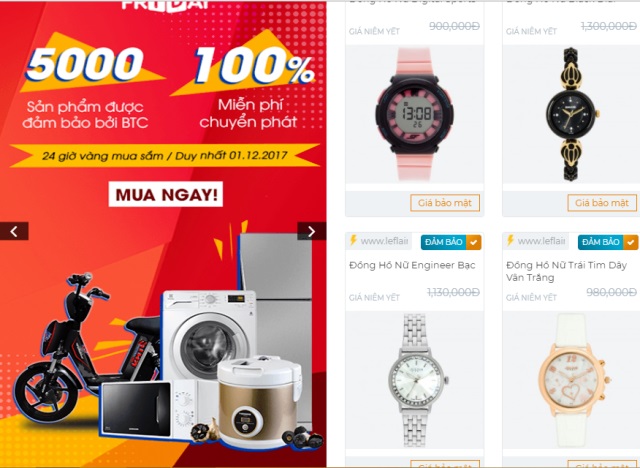
Task: Click checkmark badge on Engineer Bạc card
Action: (x=473, y=242)
